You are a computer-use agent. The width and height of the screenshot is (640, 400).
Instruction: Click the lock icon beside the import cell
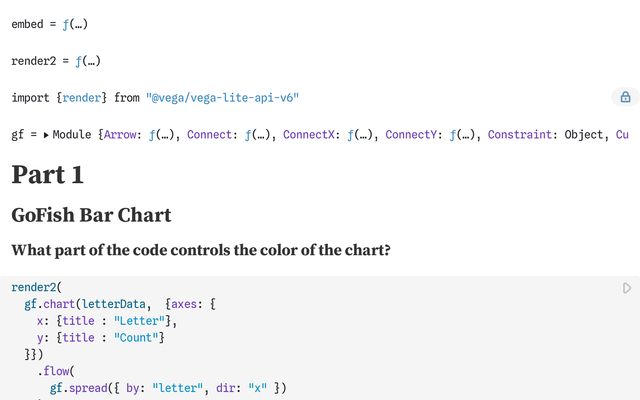(x=625, y=97)
